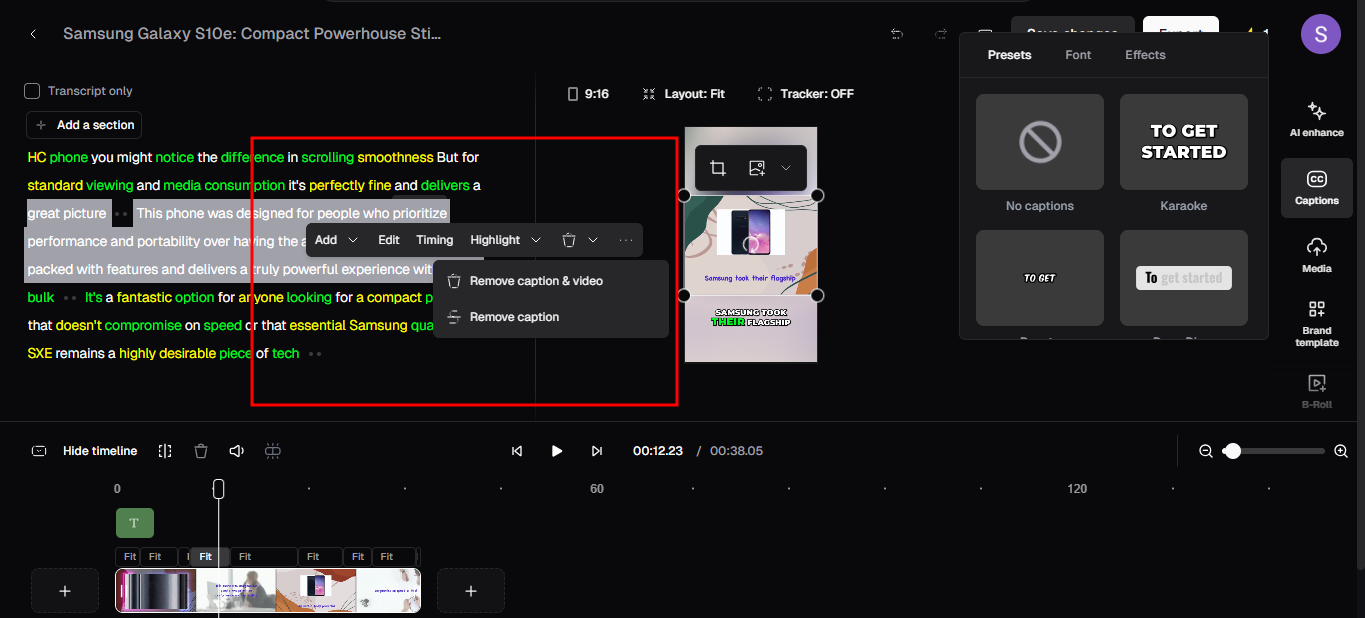Select the Karaoke caption preset
The width and height of the screenshot is (1365, 618).
pos(1184,142)
